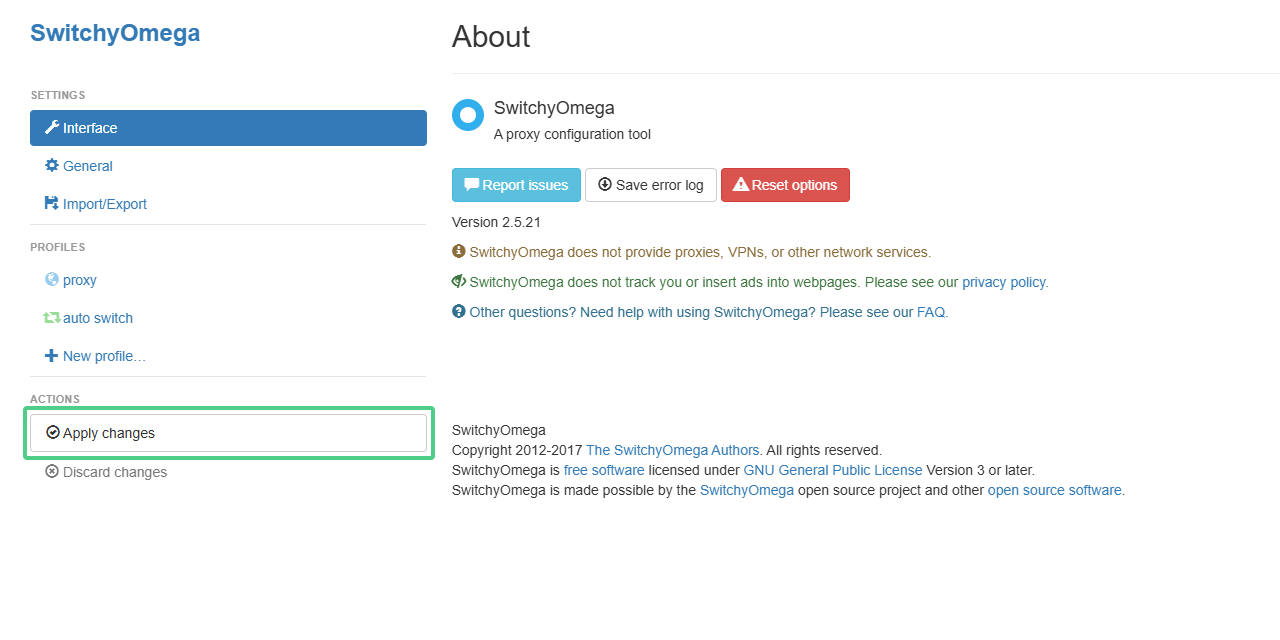Click the SwitchyOmega name beside the logo

(554, 108)
